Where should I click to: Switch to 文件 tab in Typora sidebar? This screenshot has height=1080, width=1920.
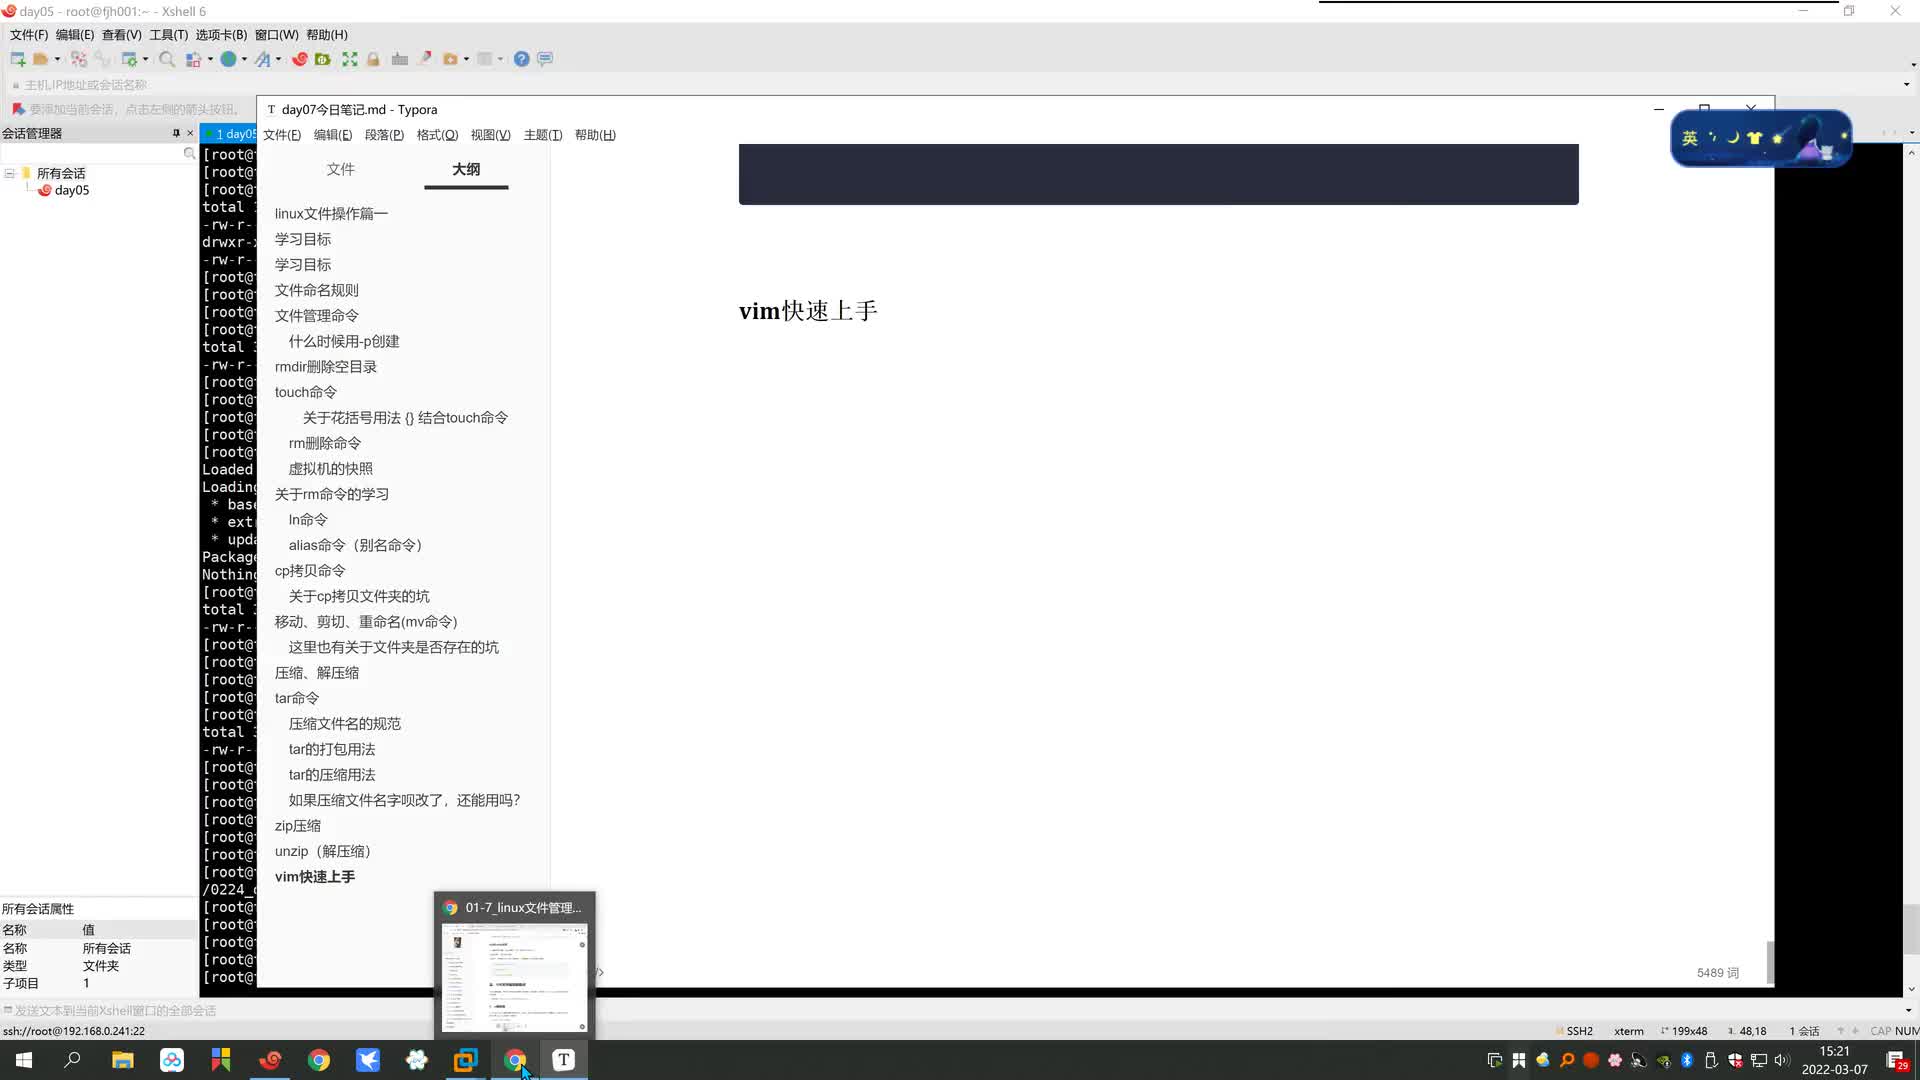pos(342,169)
